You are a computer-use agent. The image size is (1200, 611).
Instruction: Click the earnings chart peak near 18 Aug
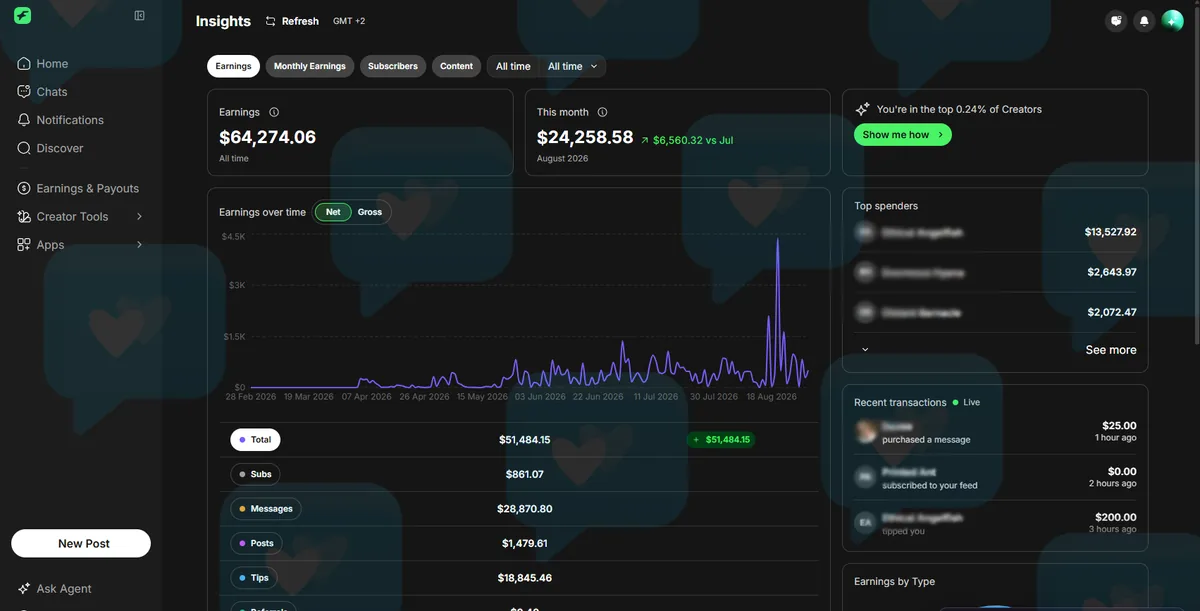(778, 241)
